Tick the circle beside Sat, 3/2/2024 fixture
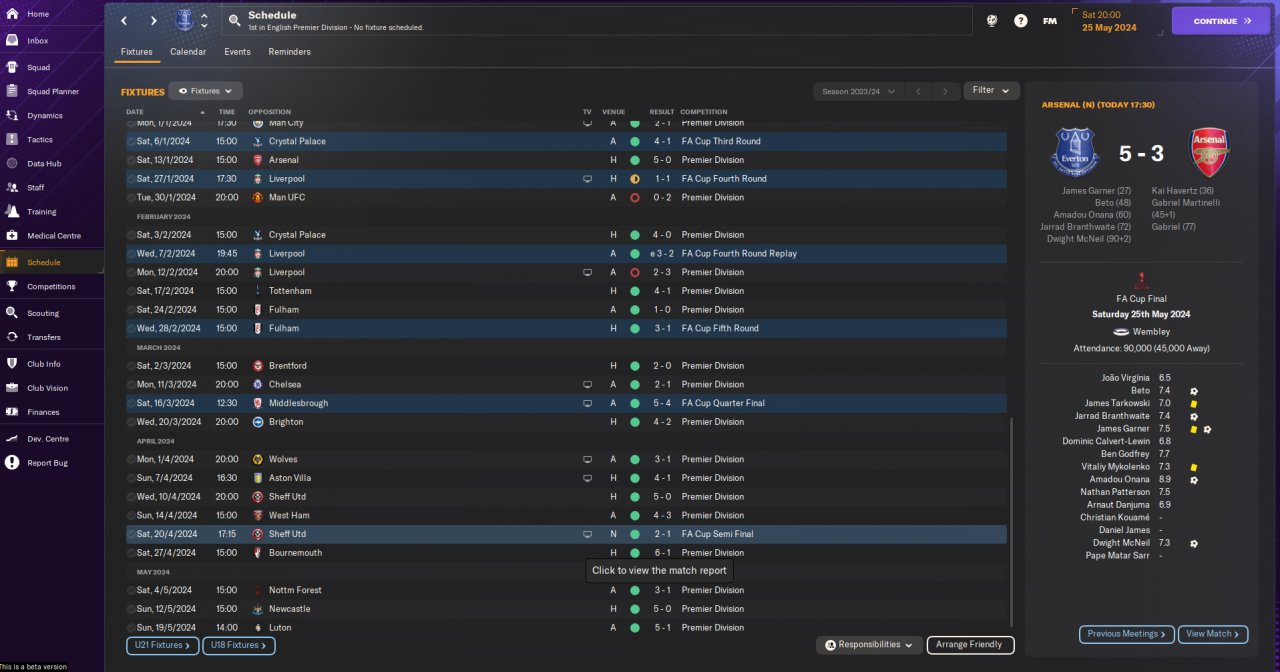 coord(131,235)
